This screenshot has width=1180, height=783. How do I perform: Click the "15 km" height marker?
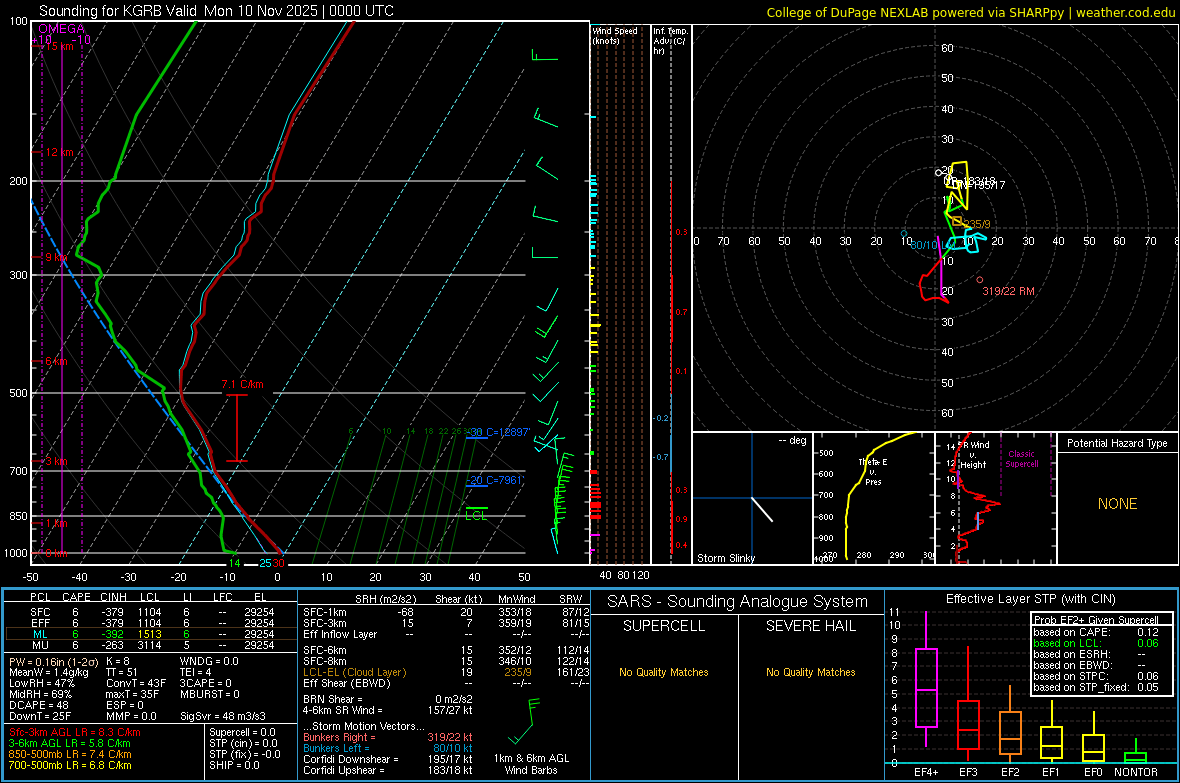click(60, 46)
